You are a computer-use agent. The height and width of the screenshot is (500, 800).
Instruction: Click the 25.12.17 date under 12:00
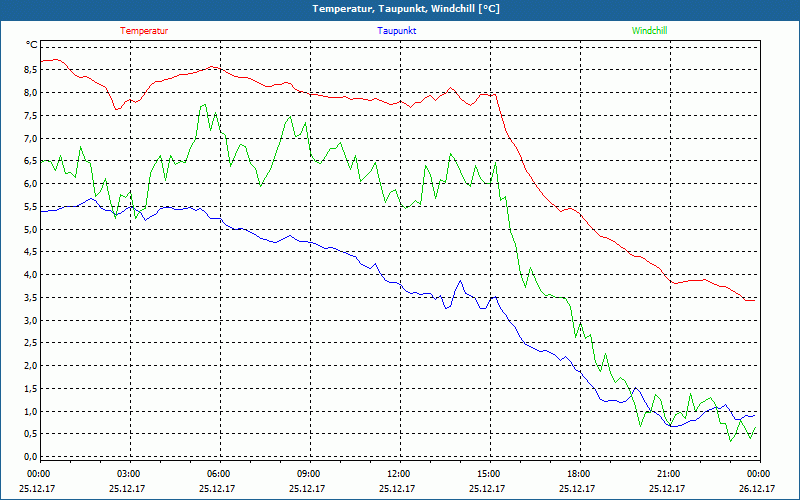[397, 488]
